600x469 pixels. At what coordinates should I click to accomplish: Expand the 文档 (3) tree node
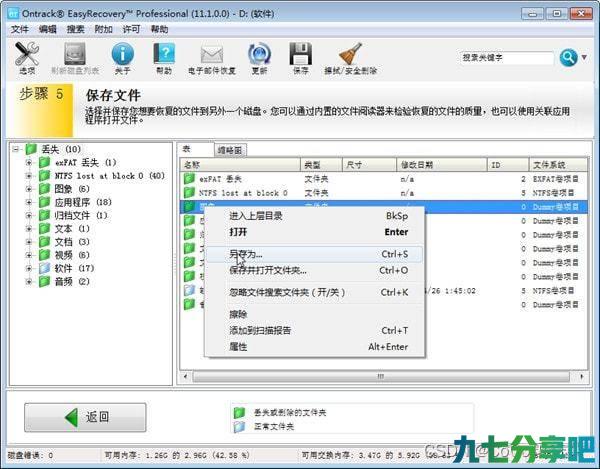point(28,242)
